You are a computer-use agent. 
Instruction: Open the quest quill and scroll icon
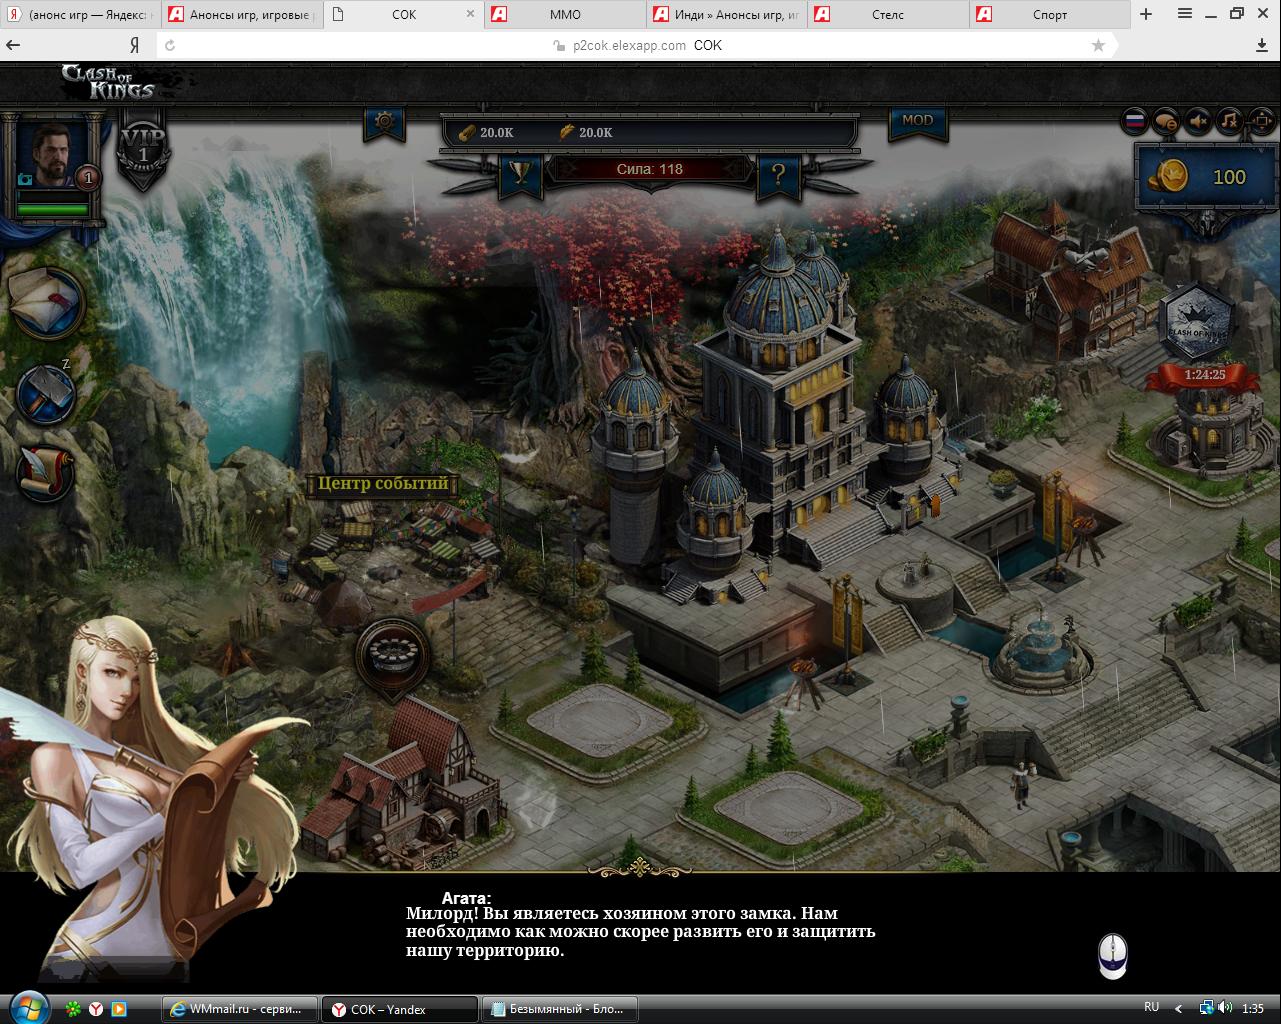pyautogui.click(x=47, y=473)
